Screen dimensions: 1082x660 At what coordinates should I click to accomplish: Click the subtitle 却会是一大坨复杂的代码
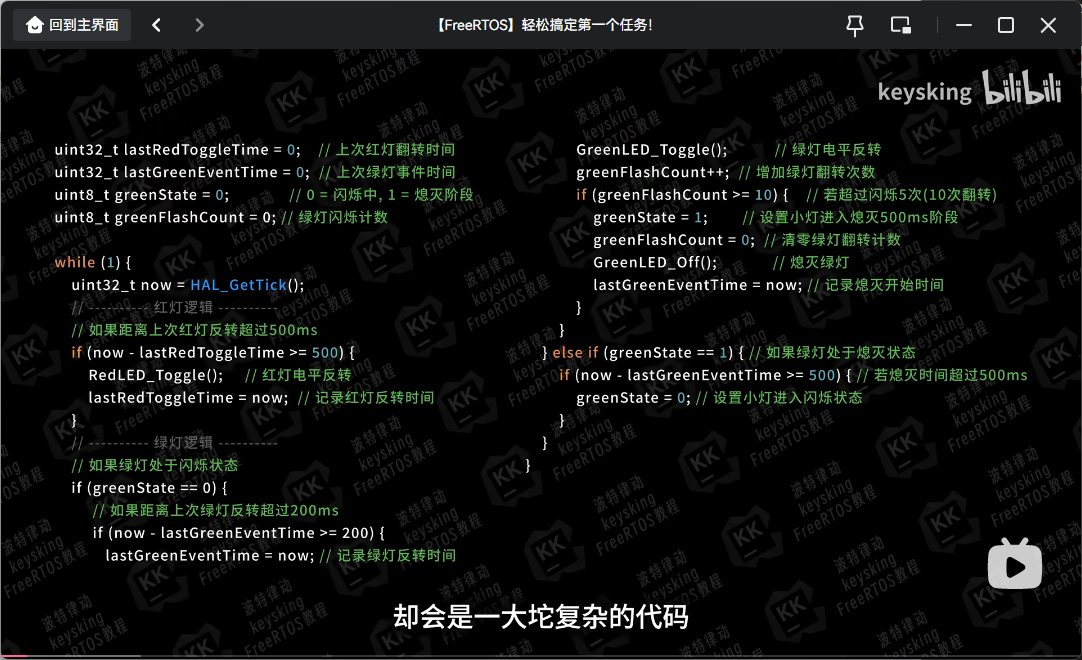point(541,617)
